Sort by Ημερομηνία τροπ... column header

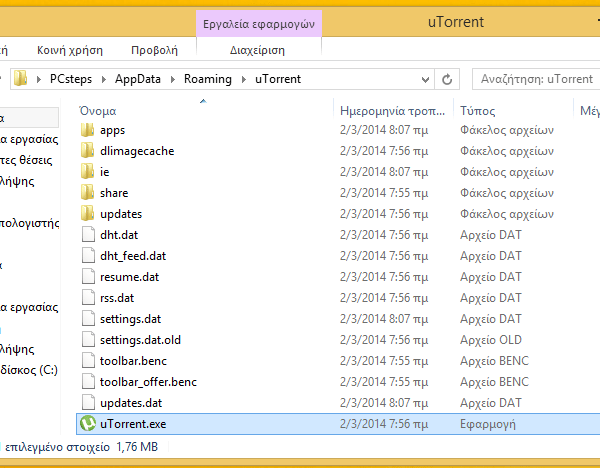(x=393, y=111)
